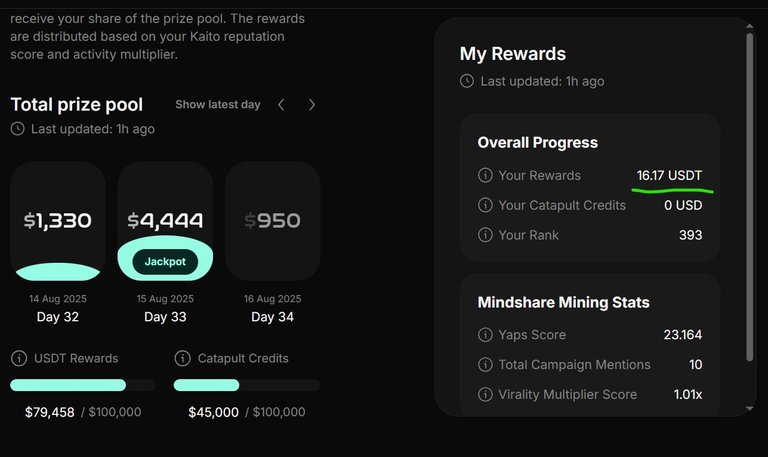768x457 pixels.
Task: Go to next day with right chevron
Action: tap(312, 104)
